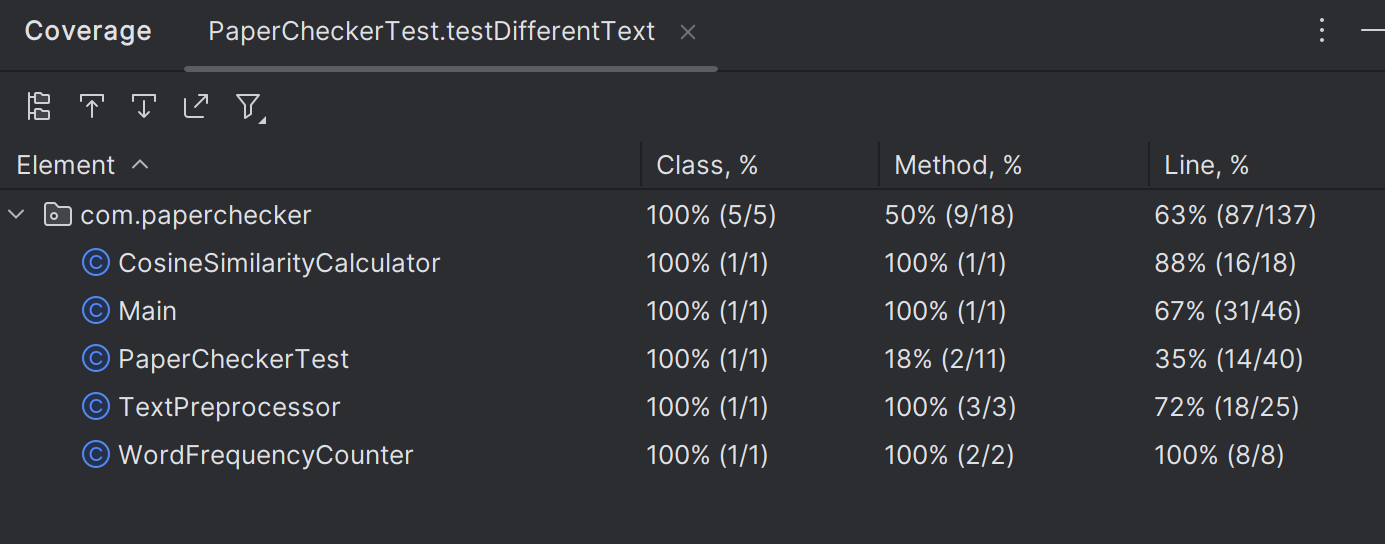The image size is (1385, 544).
Task: Select the Coverage panel title
Action: (x=88, y=32)
